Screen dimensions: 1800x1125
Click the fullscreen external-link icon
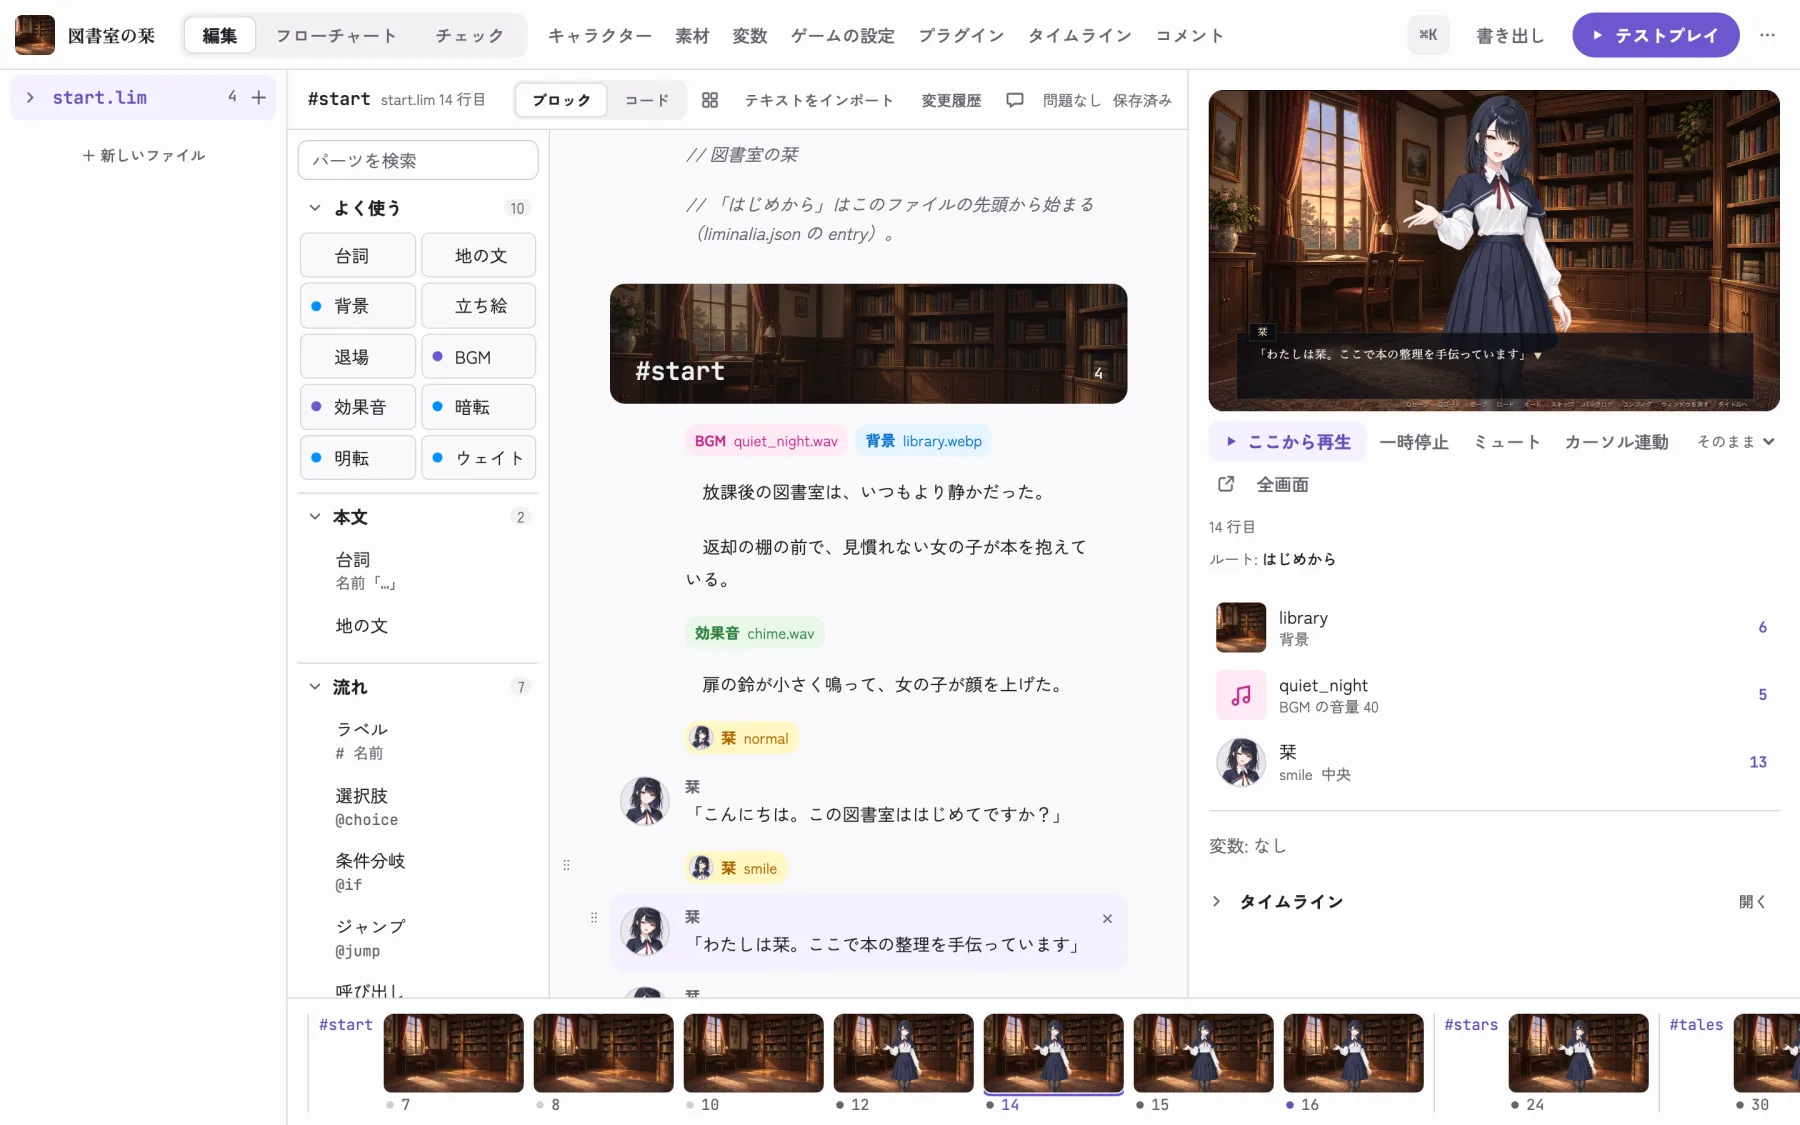(x=1226, y=484)
